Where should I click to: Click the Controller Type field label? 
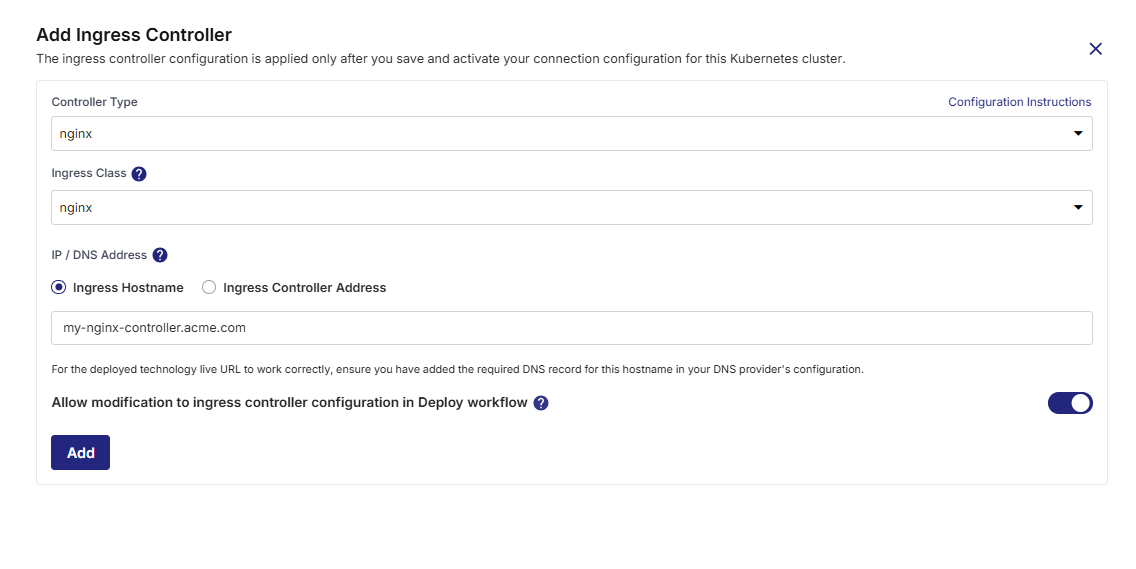point(94,102)
